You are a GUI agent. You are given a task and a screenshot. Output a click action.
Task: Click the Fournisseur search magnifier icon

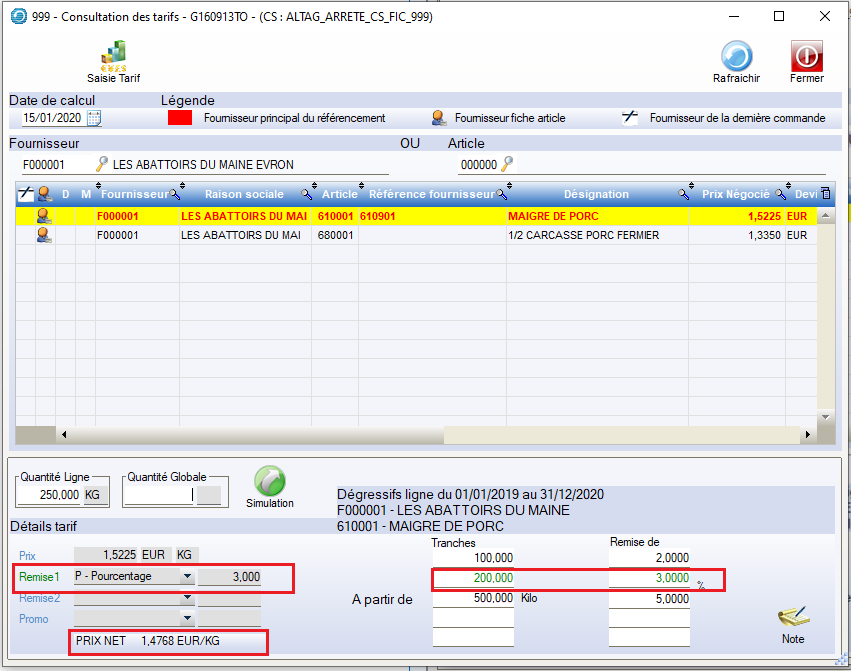pos(101,164)
